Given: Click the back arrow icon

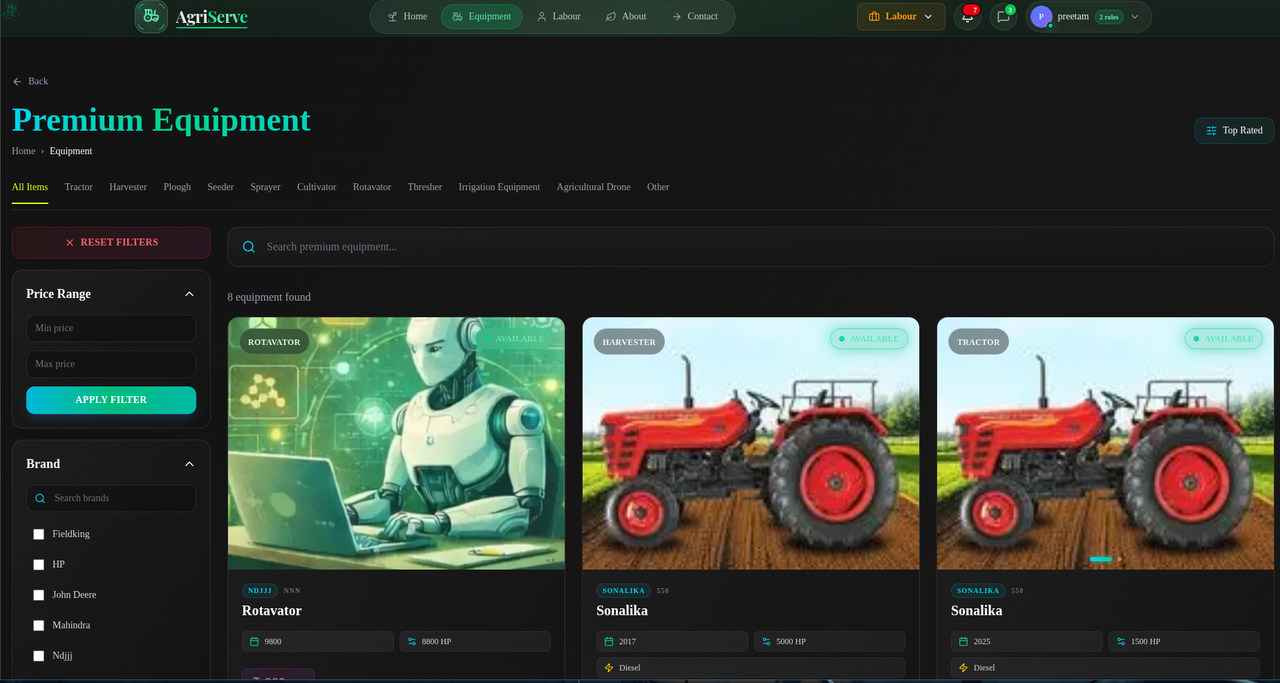Looking at the screenshot, I should [17, 81].
